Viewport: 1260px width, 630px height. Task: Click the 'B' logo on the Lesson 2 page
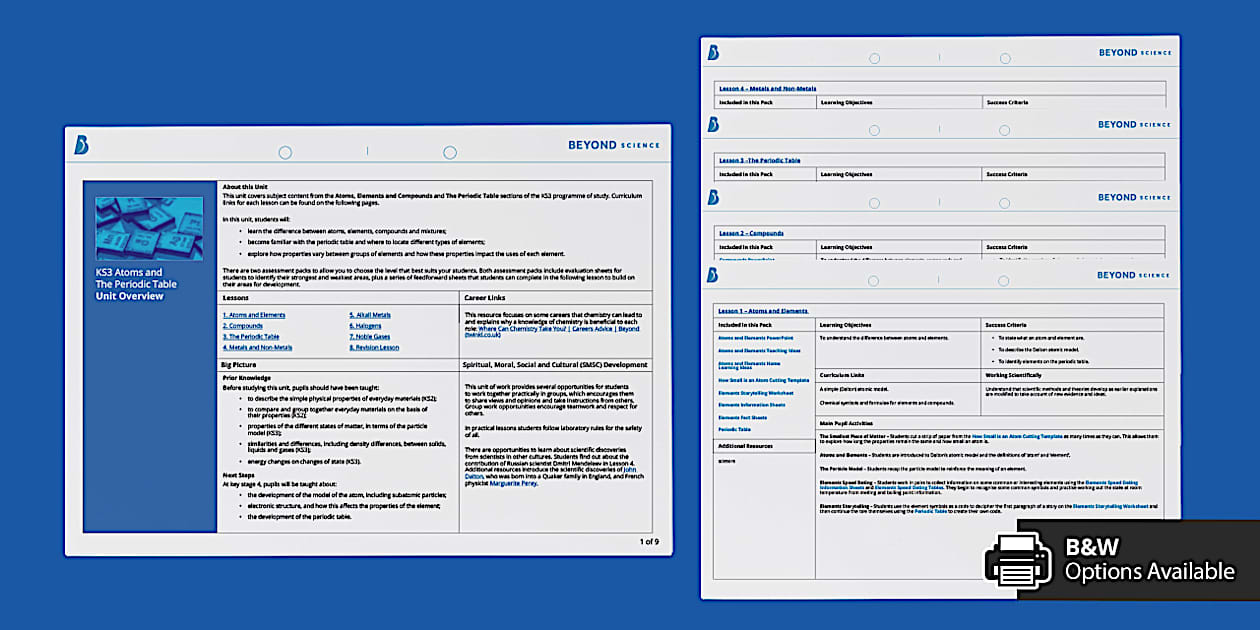[712, 198]
